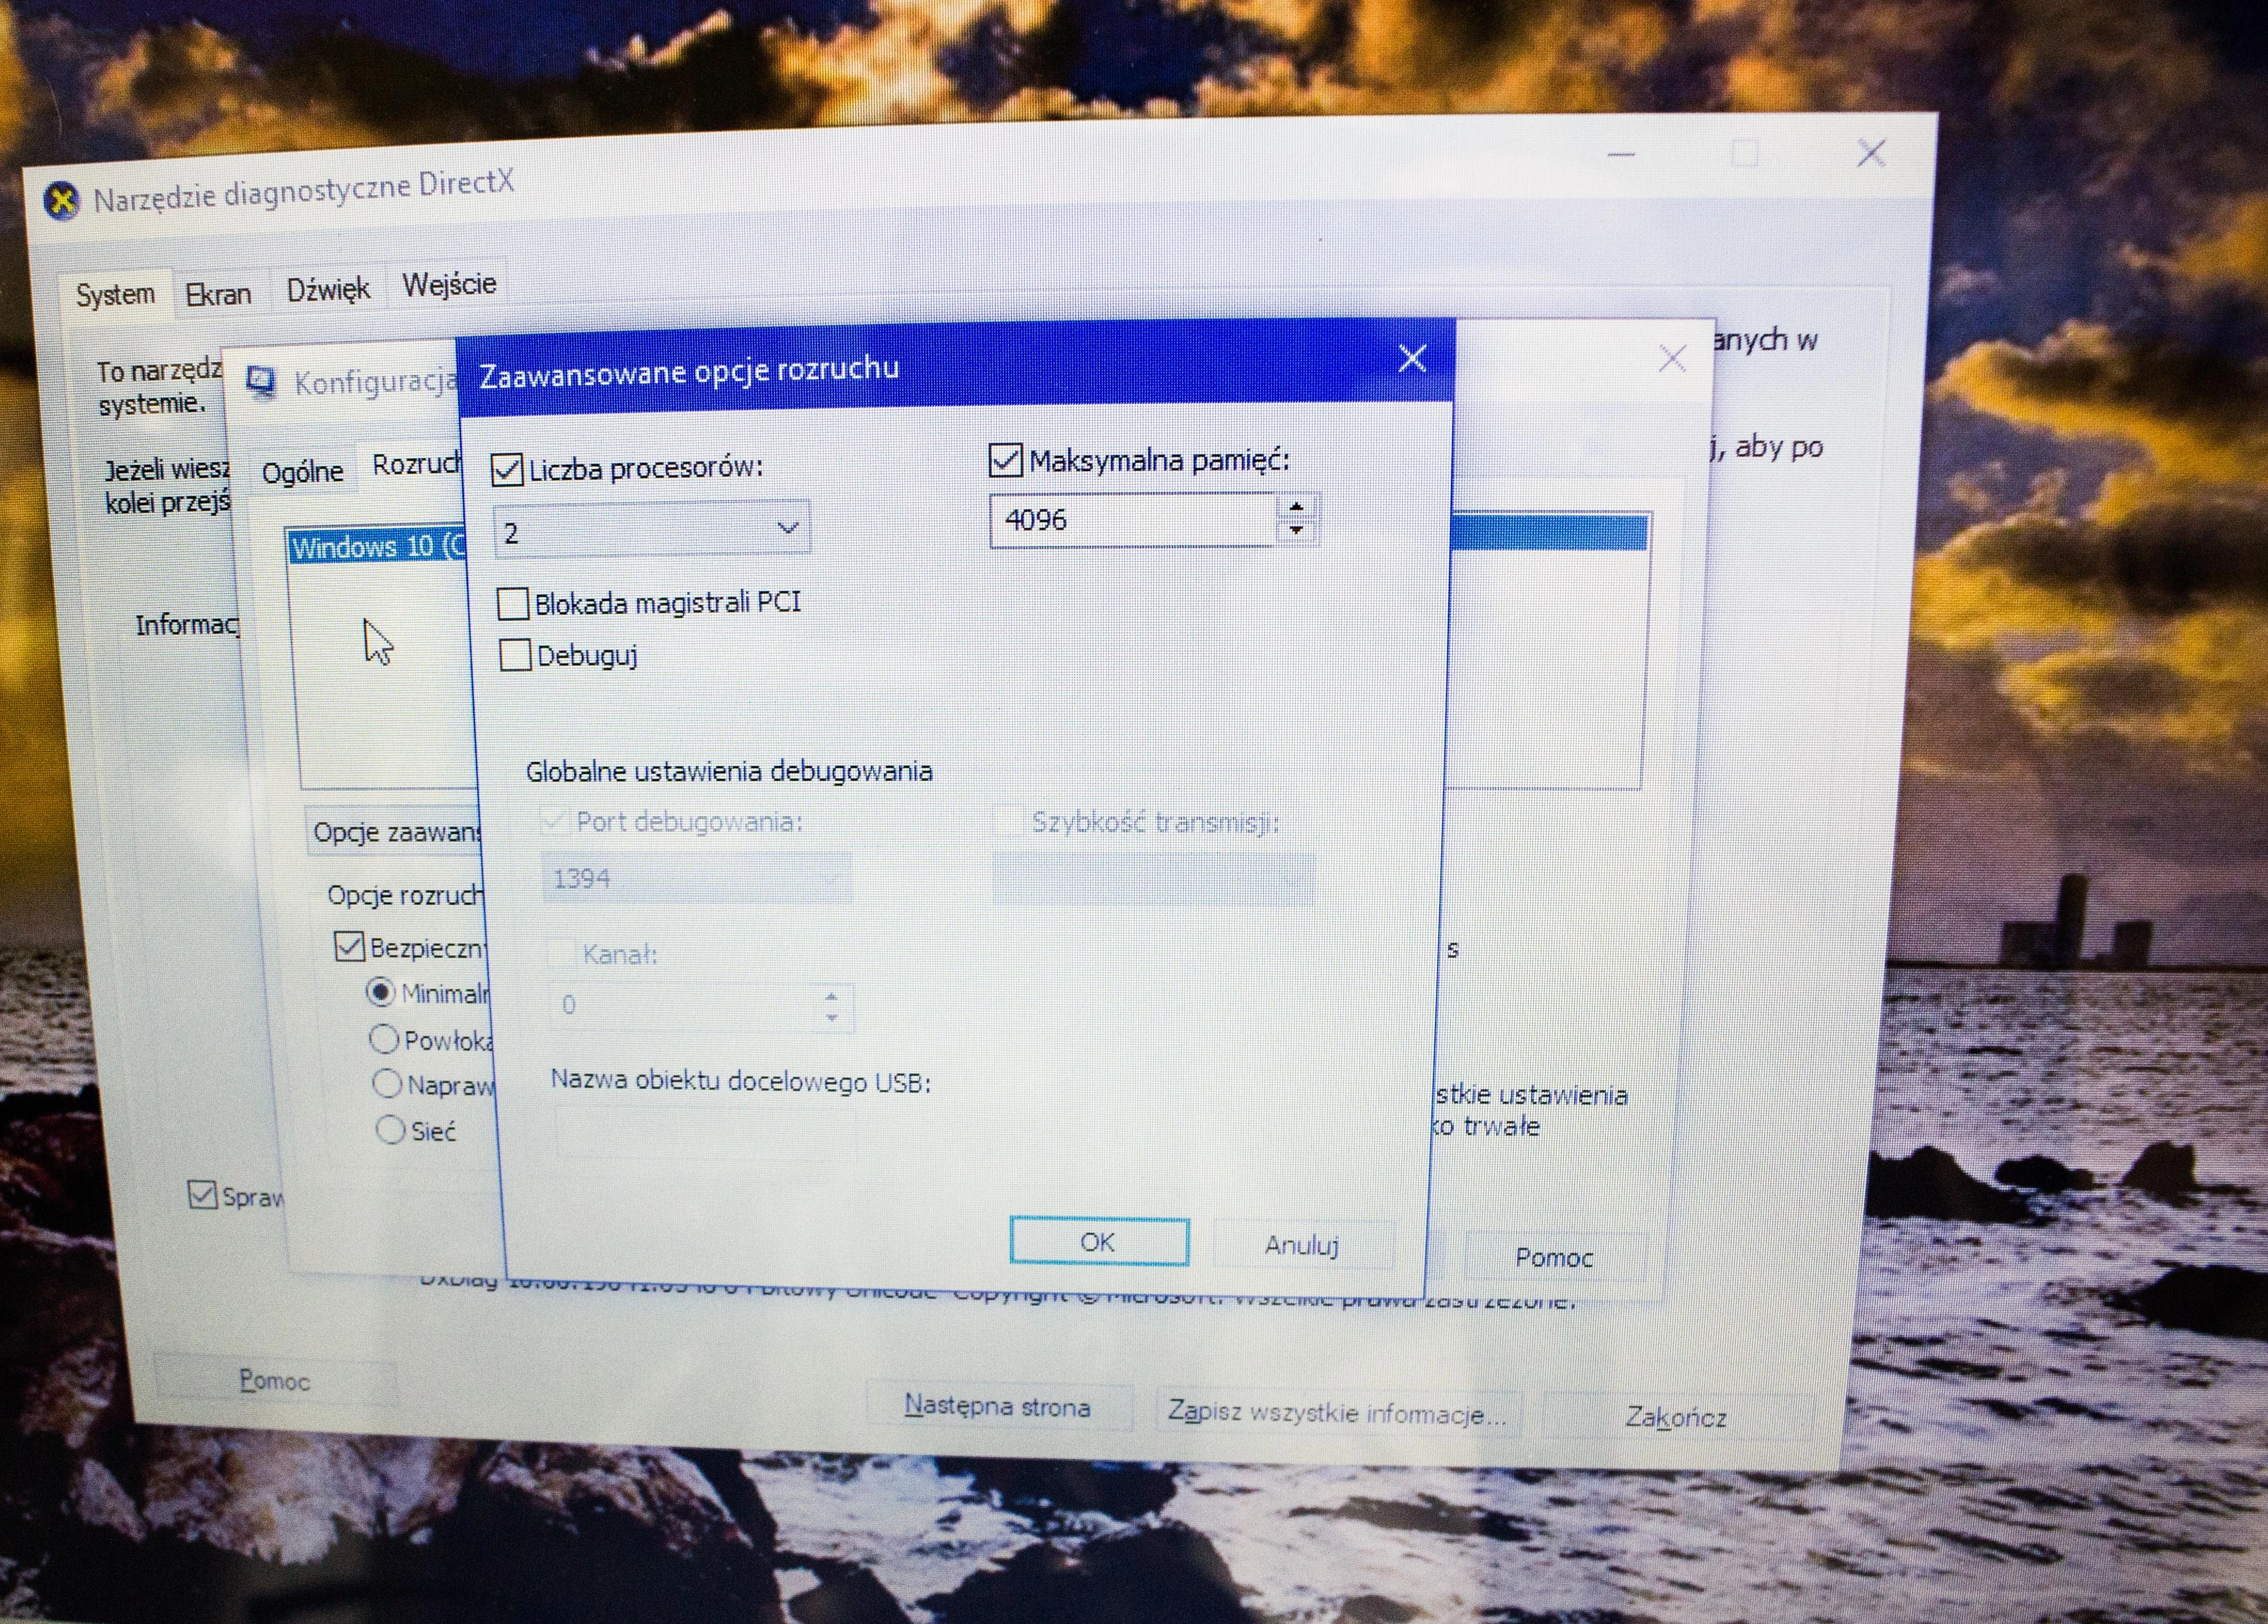Open the Dźwięk tab
Viewport: 2268px width, 1624px height.
(328, 290)
